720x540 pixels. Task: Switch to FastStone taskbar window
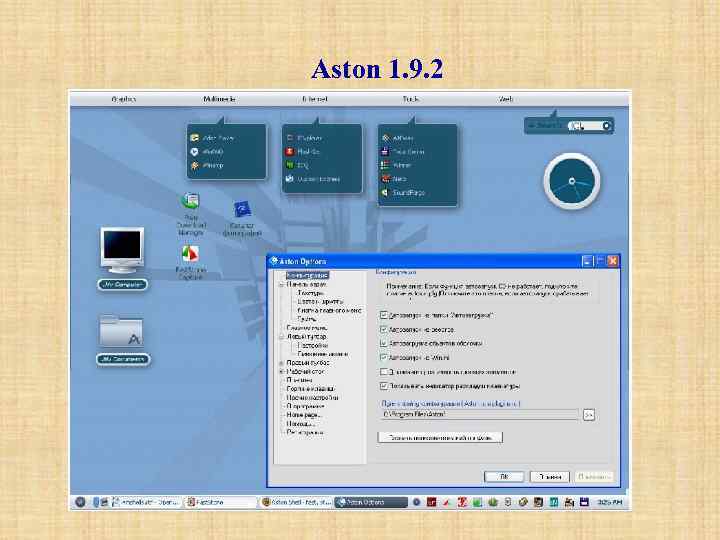(x=220, y=502)
